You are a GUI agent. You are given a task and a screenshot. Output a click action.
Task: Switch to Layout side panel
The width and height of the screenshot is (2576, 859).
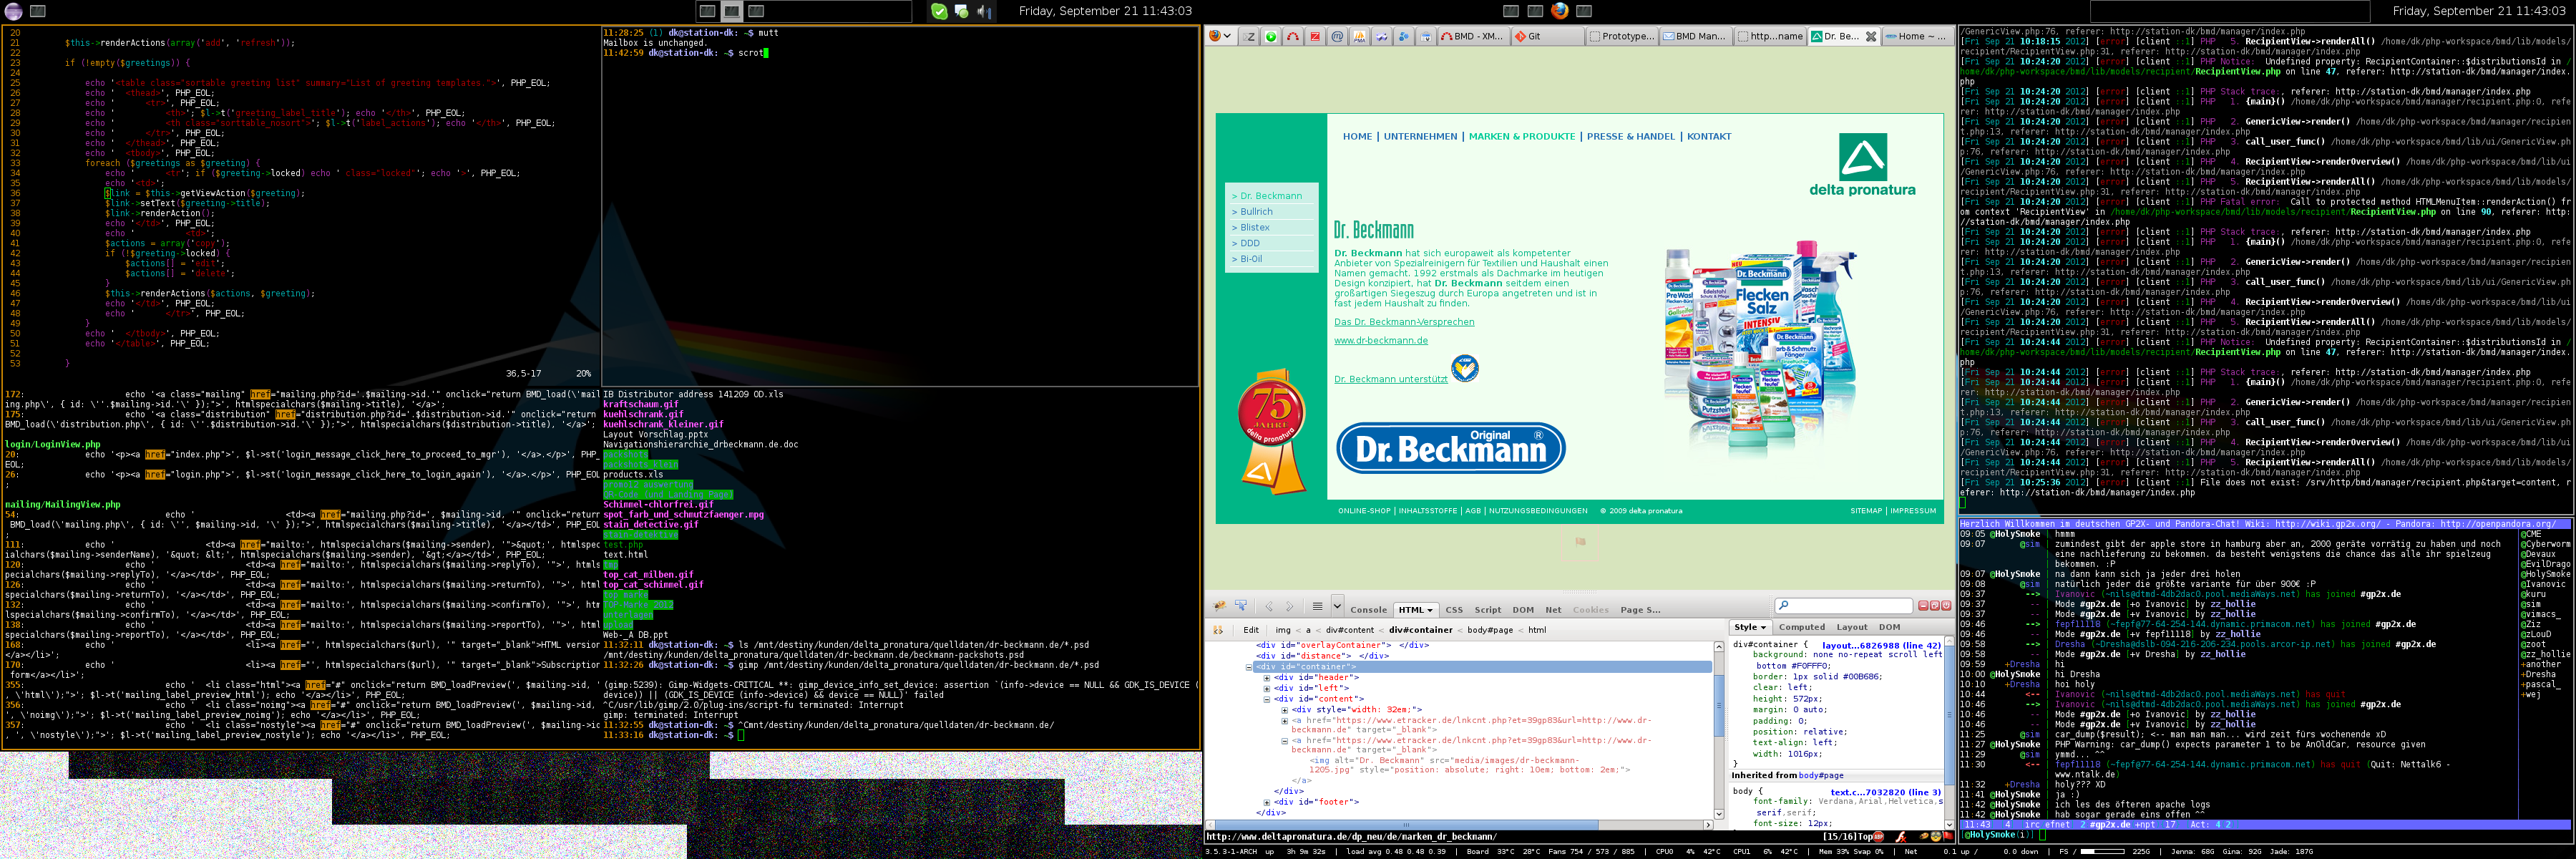click(1852, 627)
